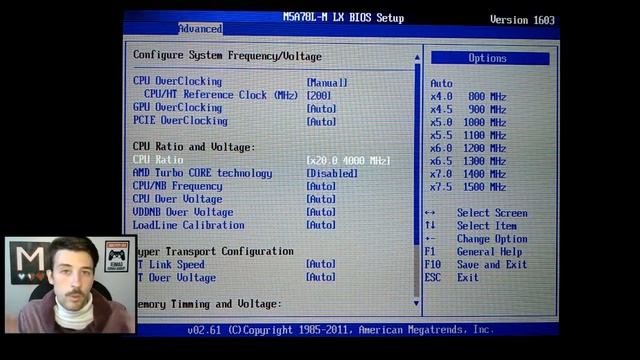The height and width of the screenshot is (360, 640).
Task: Click the Memory Timming and Voltage heading
Action: click(209, 304)
